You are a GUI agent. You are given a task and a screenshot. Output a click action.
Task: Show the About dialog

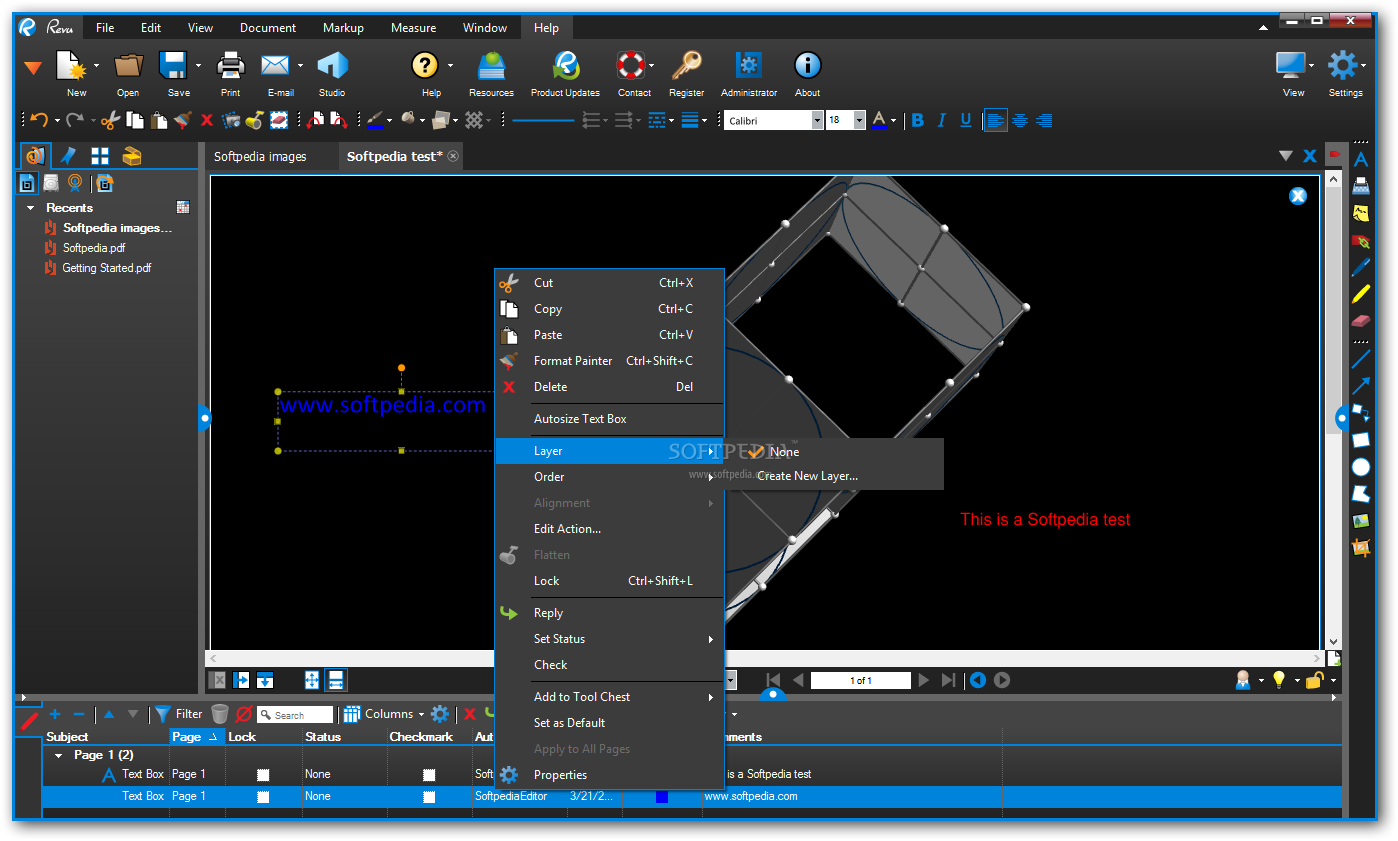[807, 66]
